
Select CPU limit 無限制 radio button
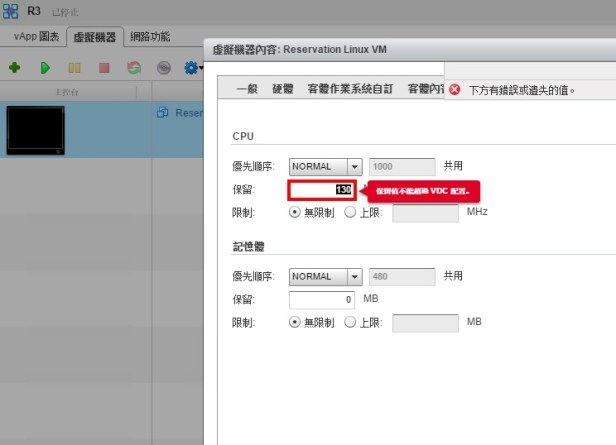pos(295,212)
